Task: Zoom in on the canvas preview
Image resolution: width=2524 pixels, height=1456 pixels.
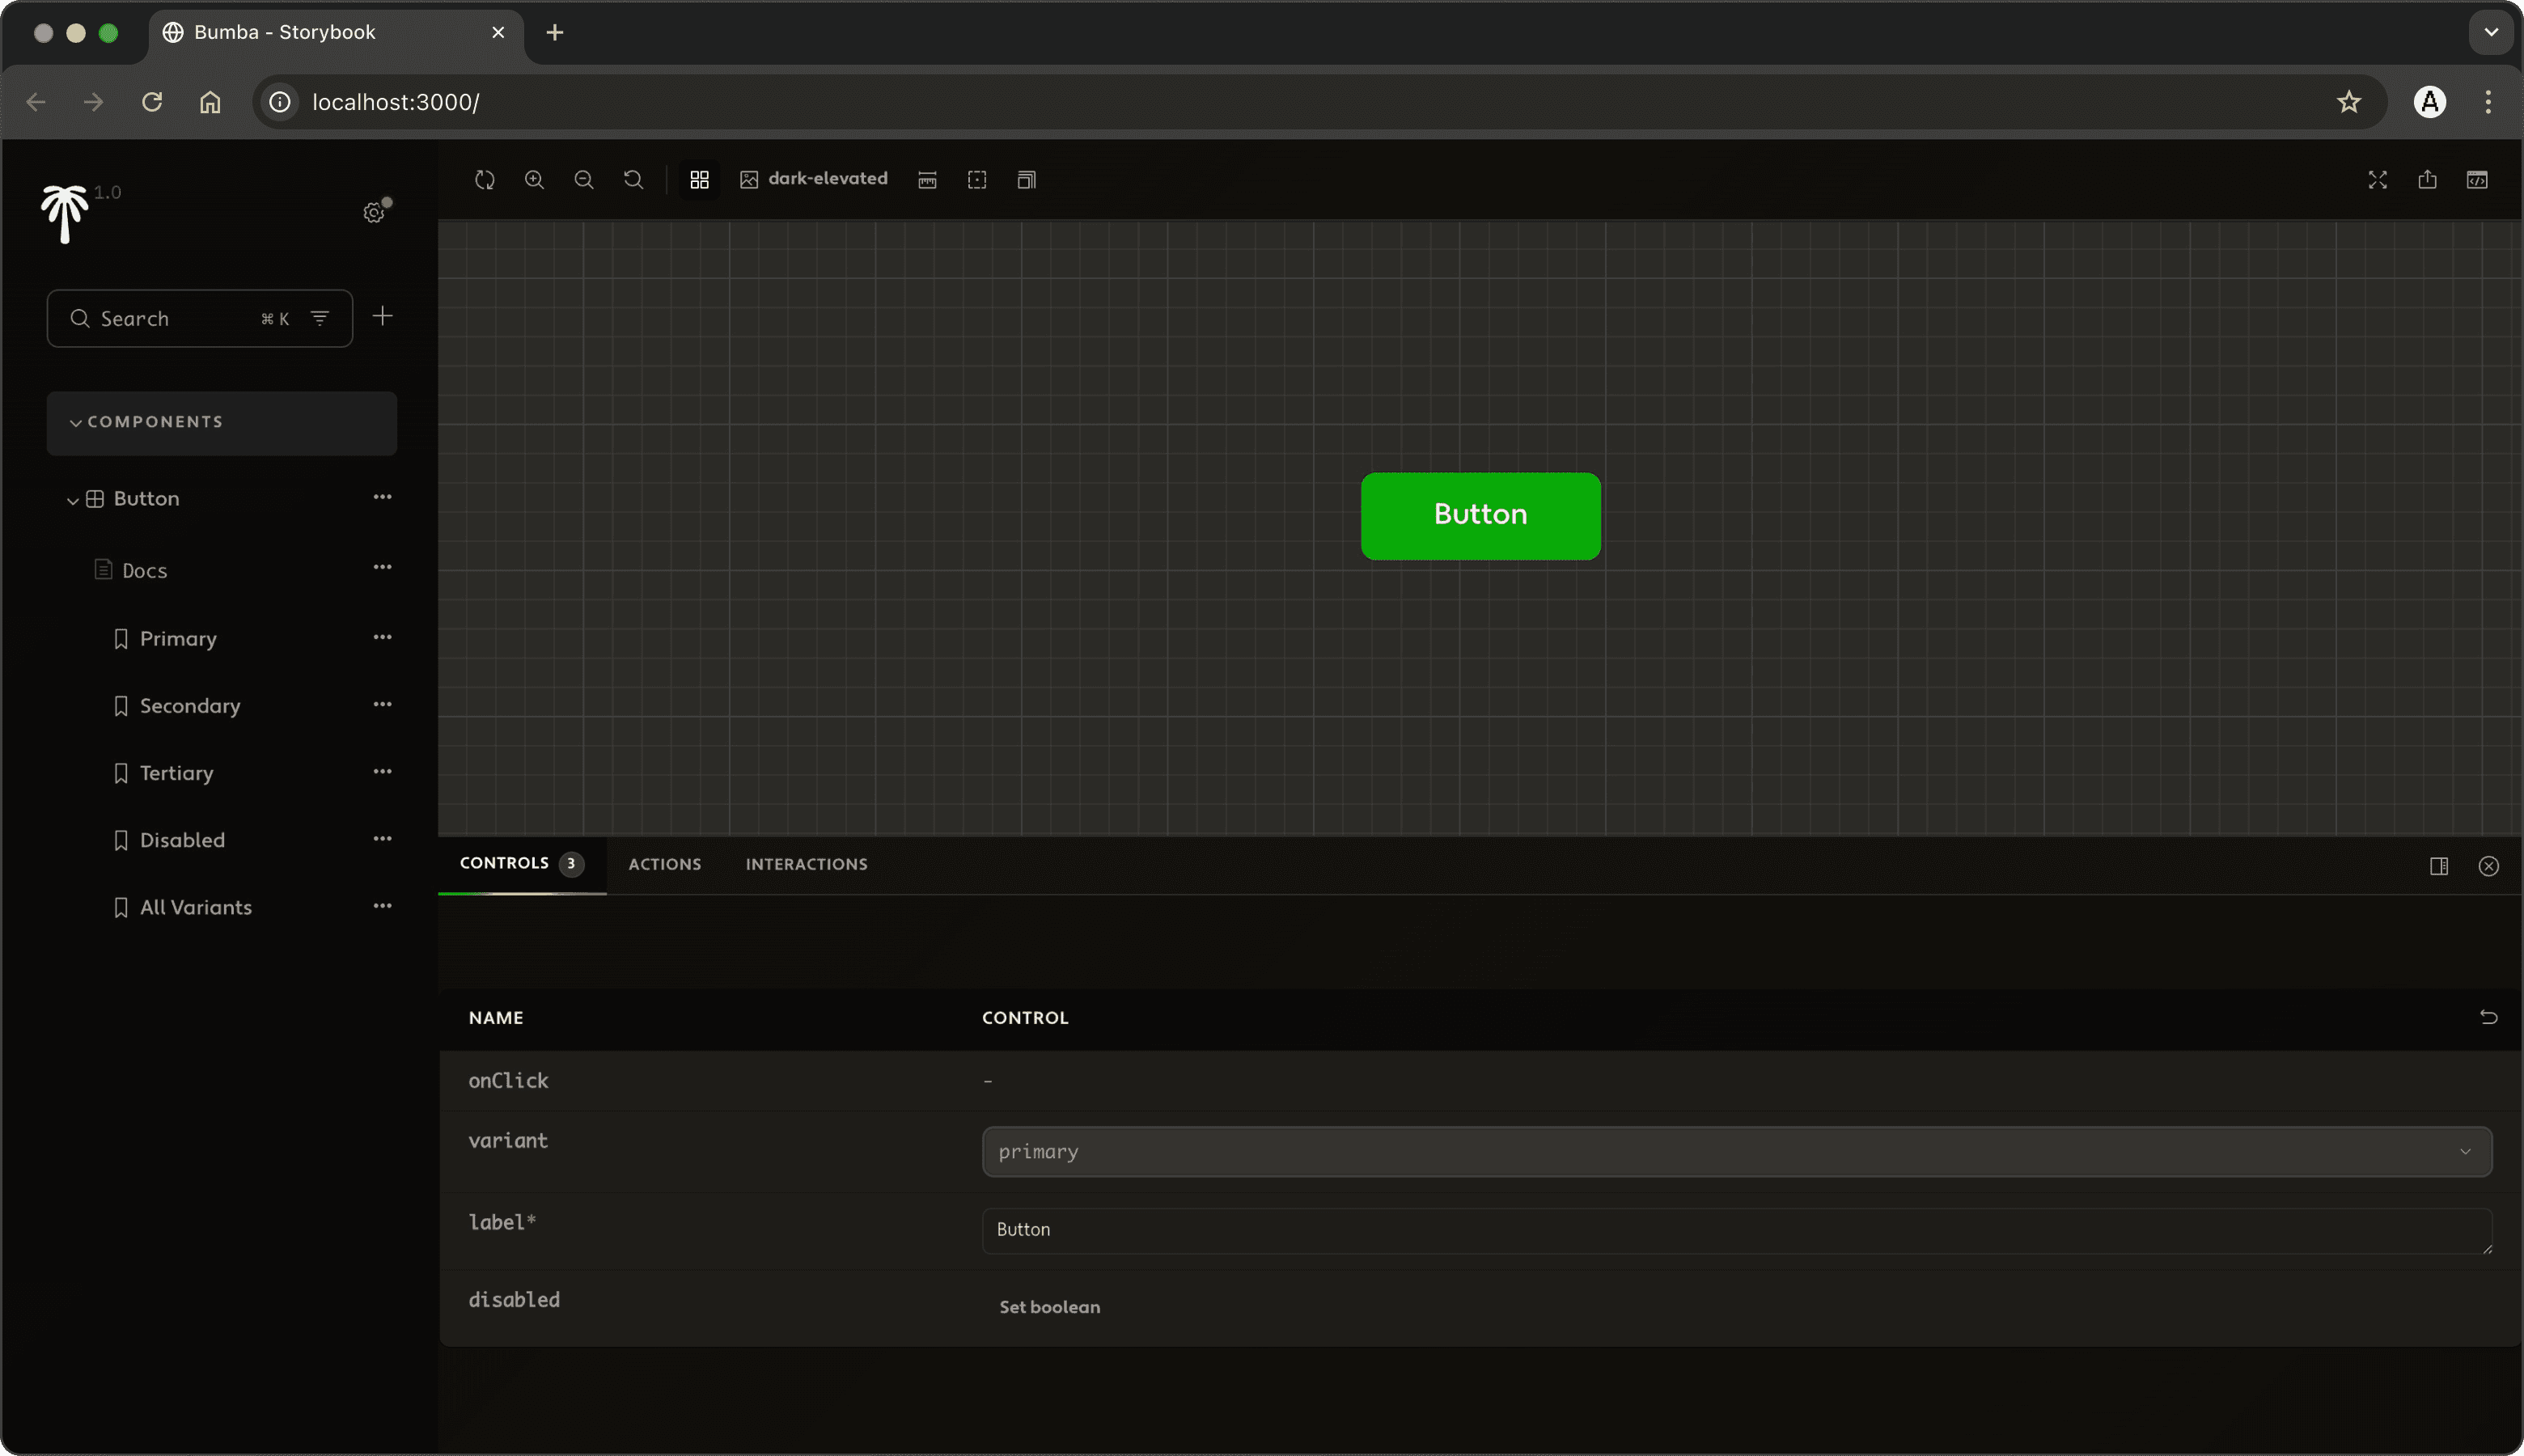Action: point(534,180)
